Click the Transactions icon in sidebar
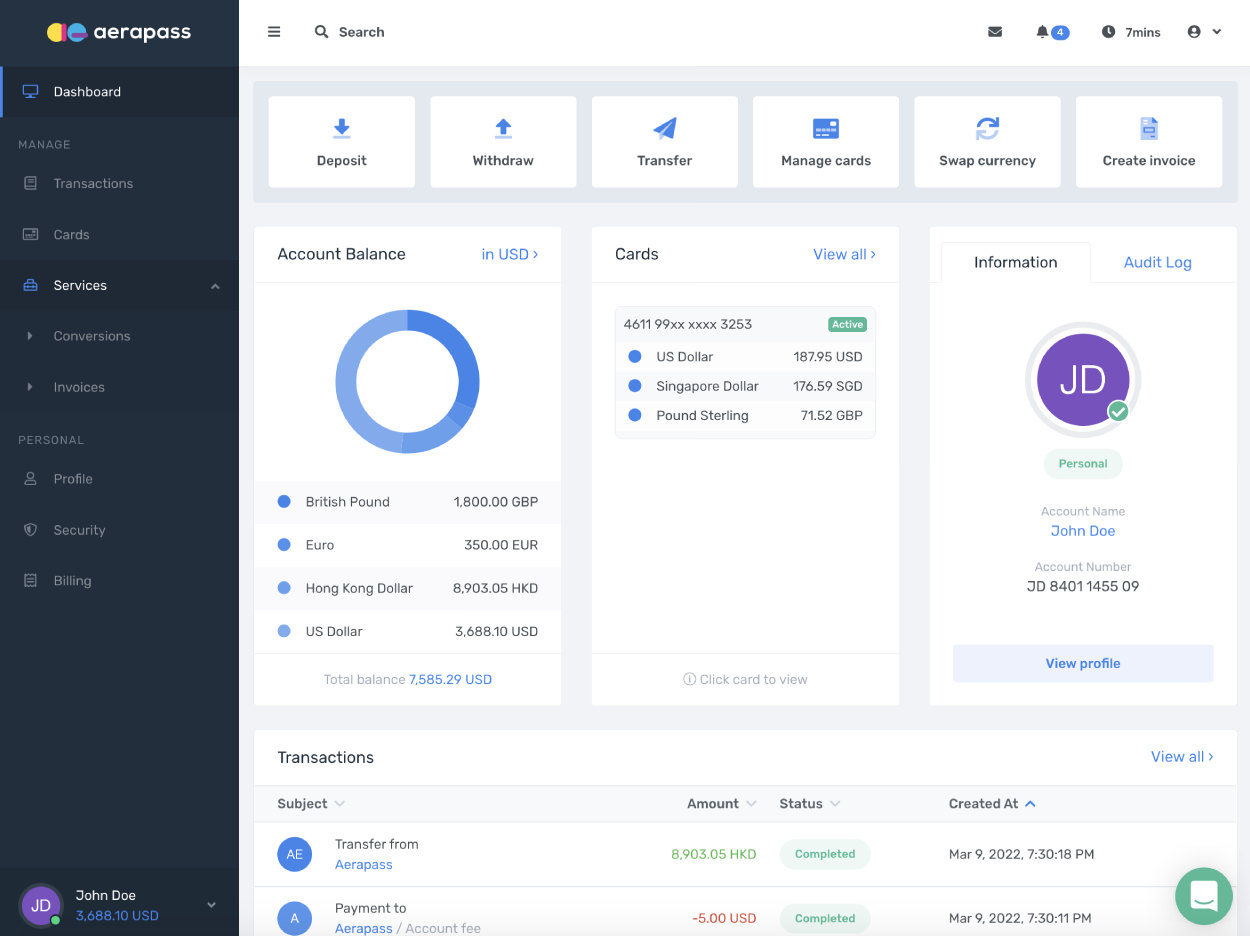This screenshot has width=1250, height=936. [x=30, y=184]
